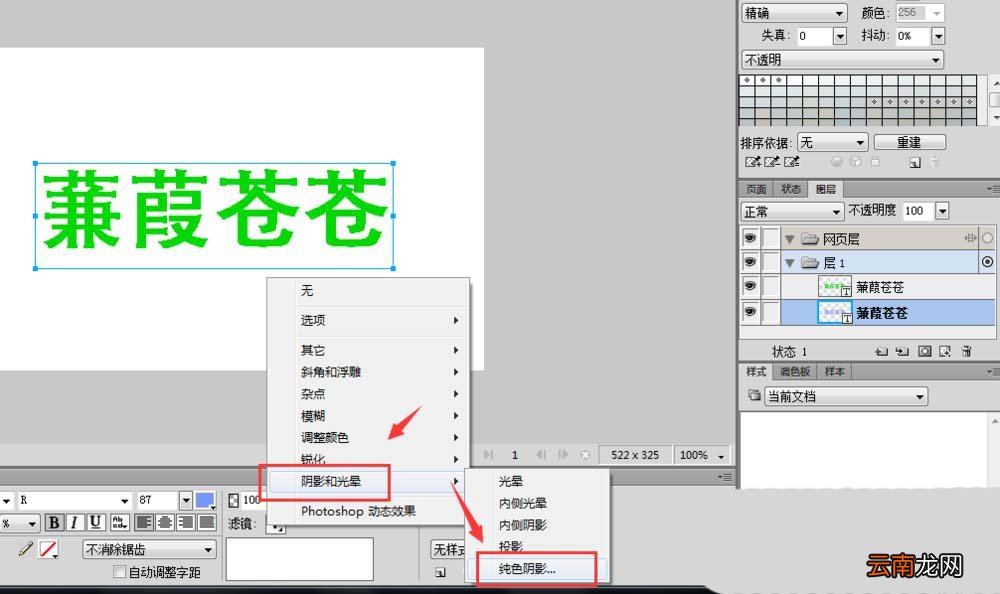
Task: Set text alignment to right
Action: 186,523
